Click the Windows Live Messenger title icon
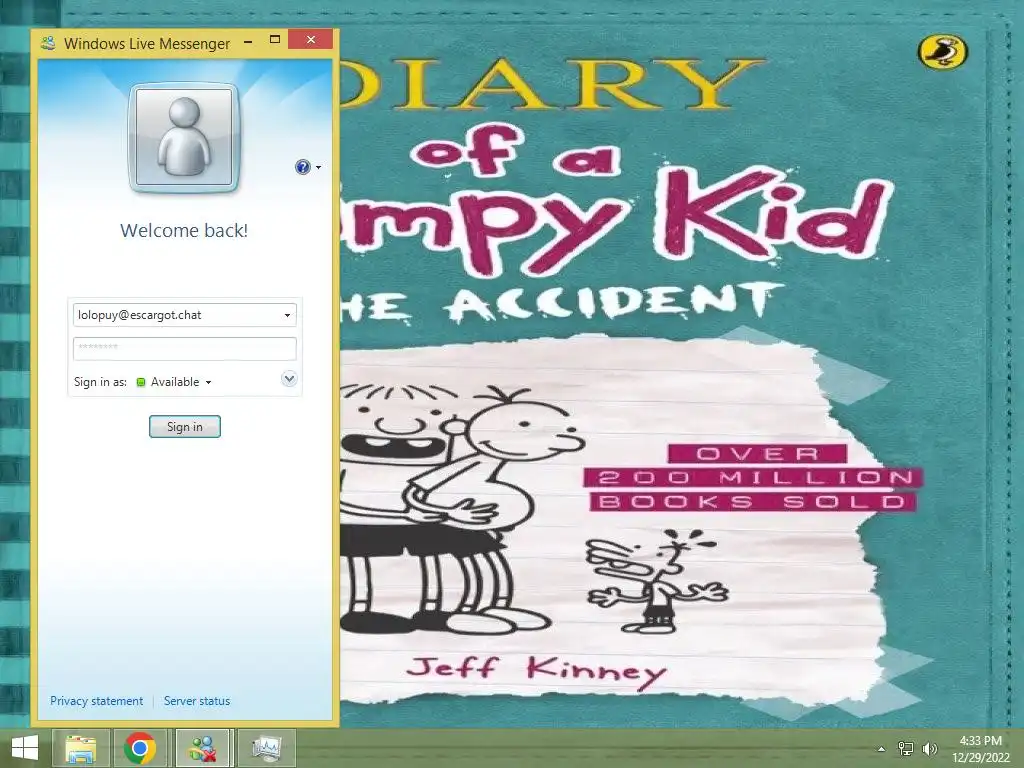Screen dimensions: 1024x768 (x=48, y=44)
